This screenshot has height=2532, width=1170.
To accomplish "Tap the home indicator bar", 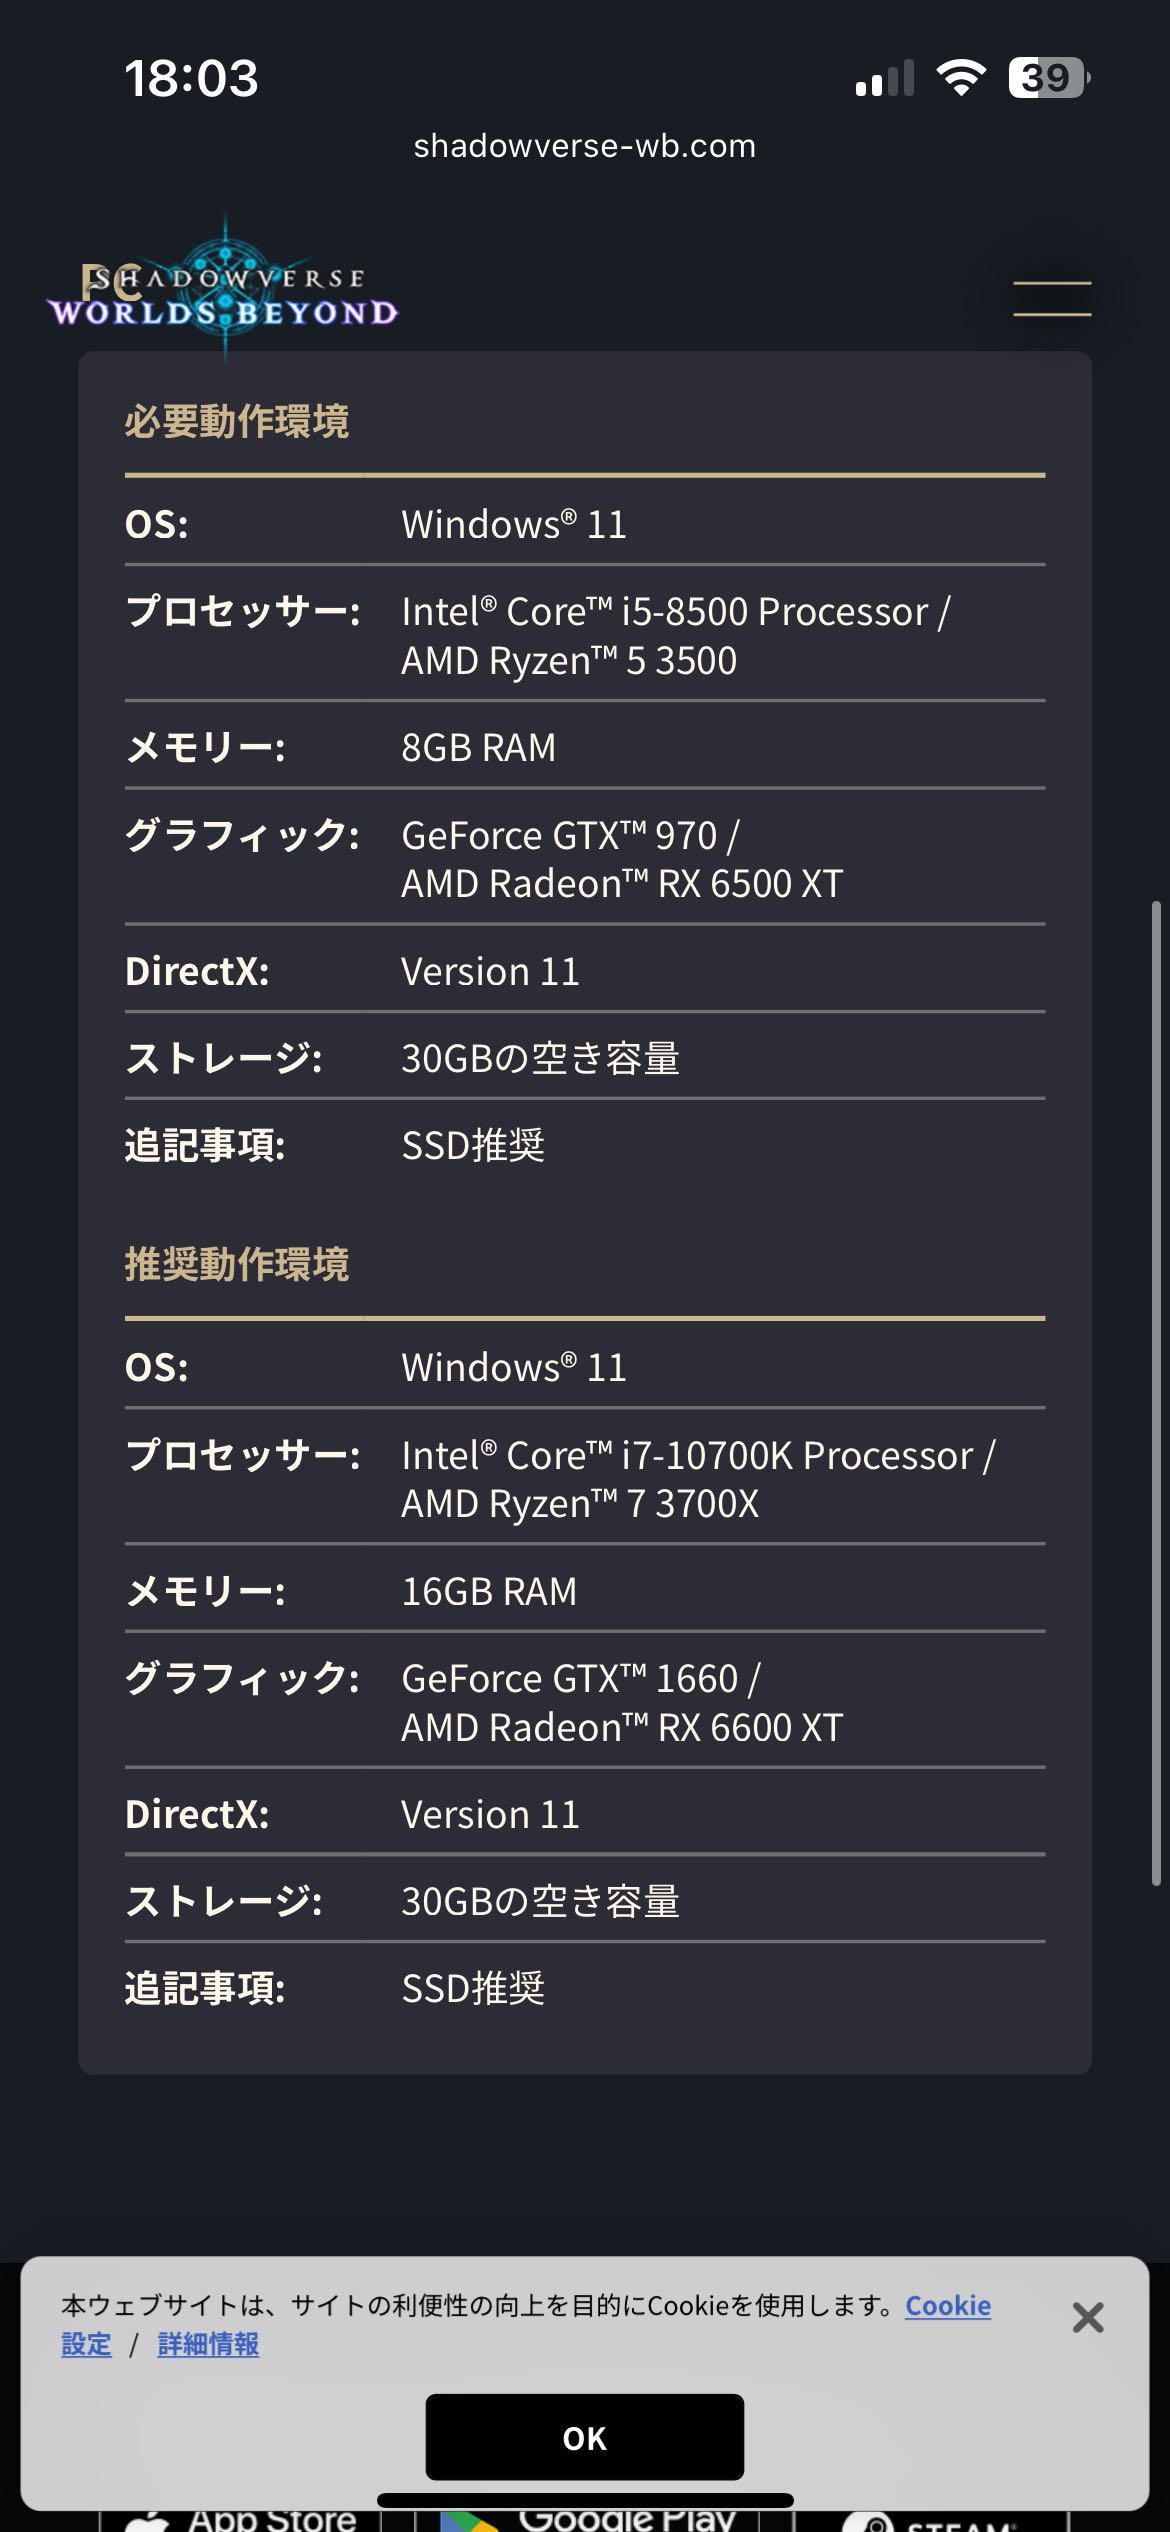I will (x=585, y=2500).
